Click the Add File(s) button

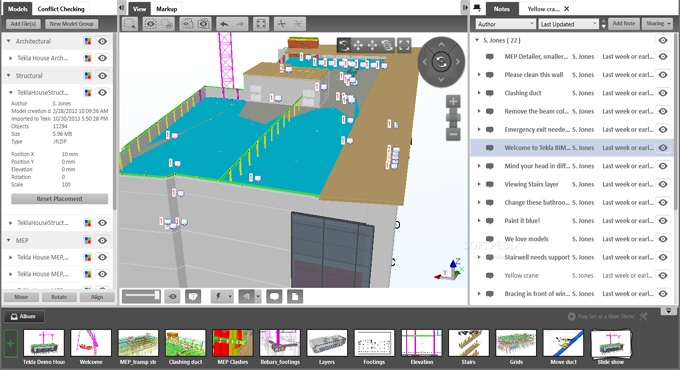(23, 24)
